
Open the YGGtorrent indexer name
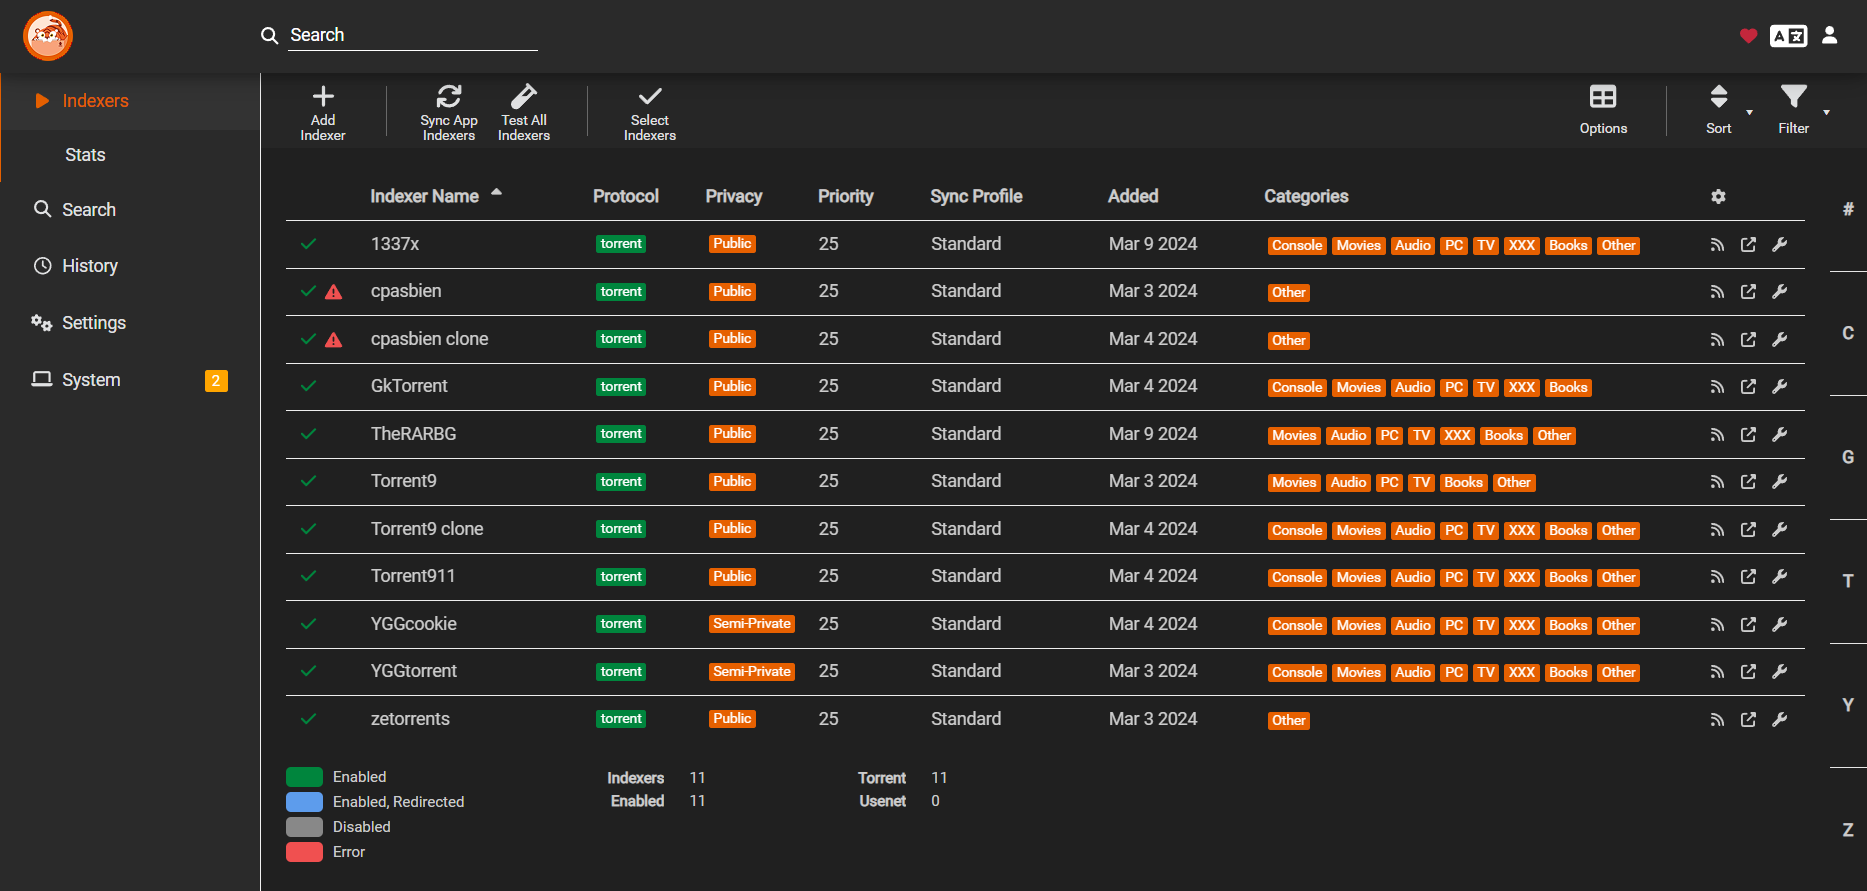414,671
